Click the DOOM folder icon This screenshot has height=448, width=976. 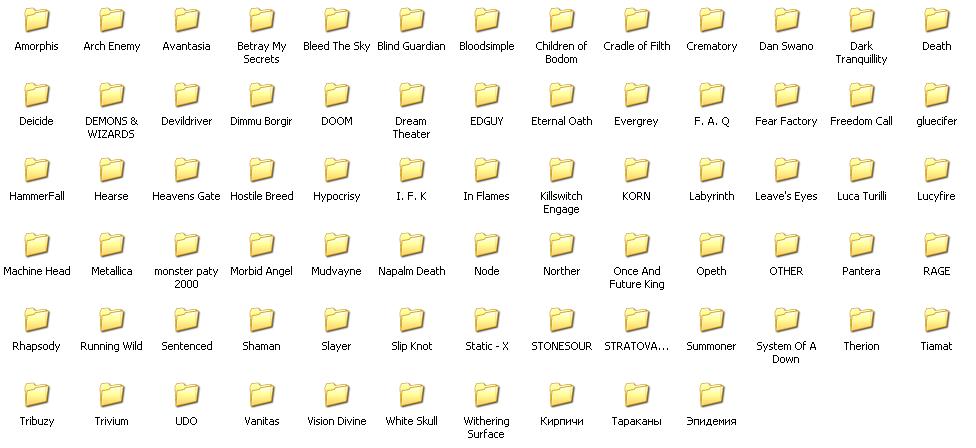[x=337, y=95]
